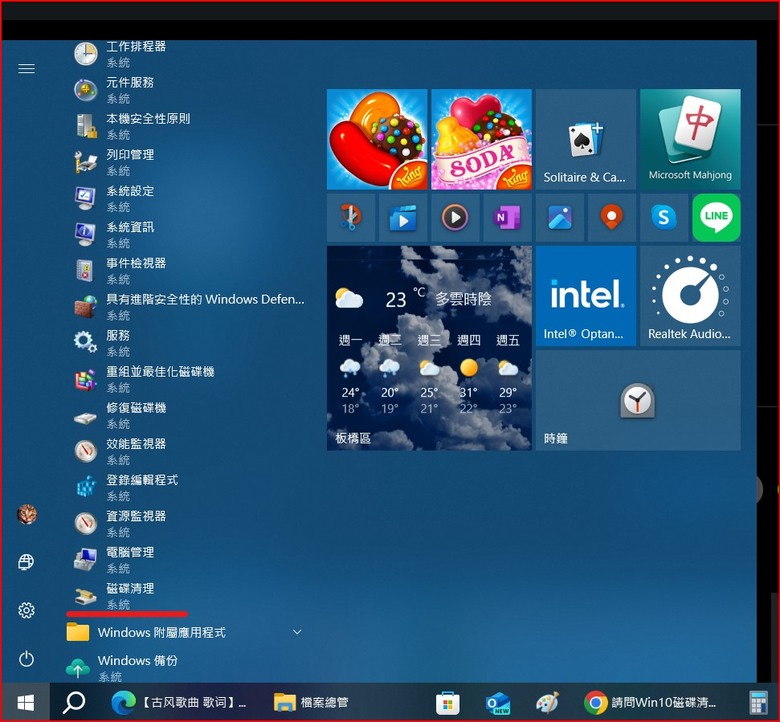Image resolution: width=780 pixels, height=722 pixels.
Task: Open Settings gear in Start sidebar
Action: click(26, 610)
